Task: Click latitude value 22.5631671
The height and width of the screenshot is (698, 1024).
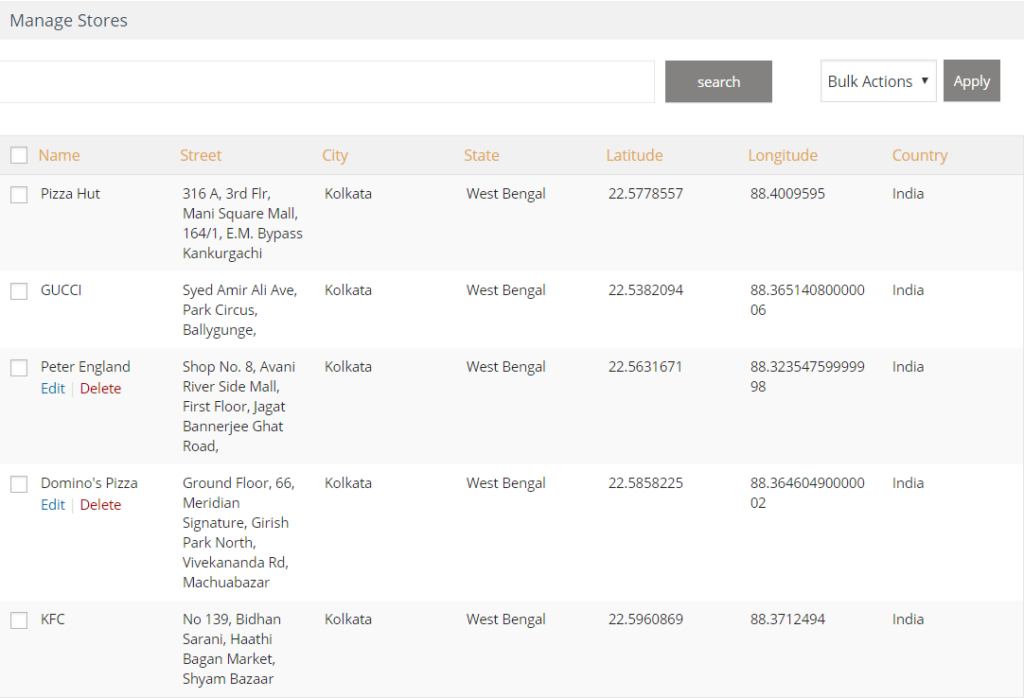Action: click(645, 367)
